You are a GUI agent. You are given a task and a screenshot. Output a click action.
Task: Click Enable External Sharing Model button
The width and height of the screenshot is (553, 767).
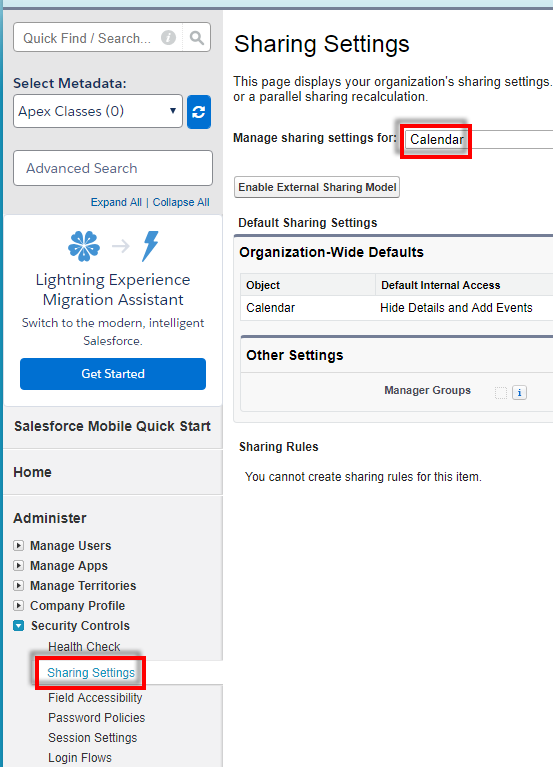pos(317,187)
